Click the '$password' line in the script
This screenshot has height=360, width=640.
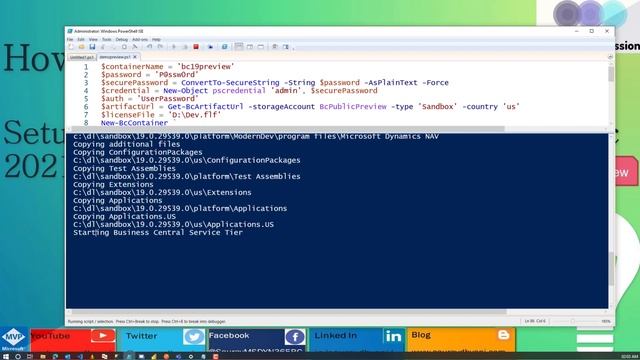pyautogui.click(x=150, y=75)
